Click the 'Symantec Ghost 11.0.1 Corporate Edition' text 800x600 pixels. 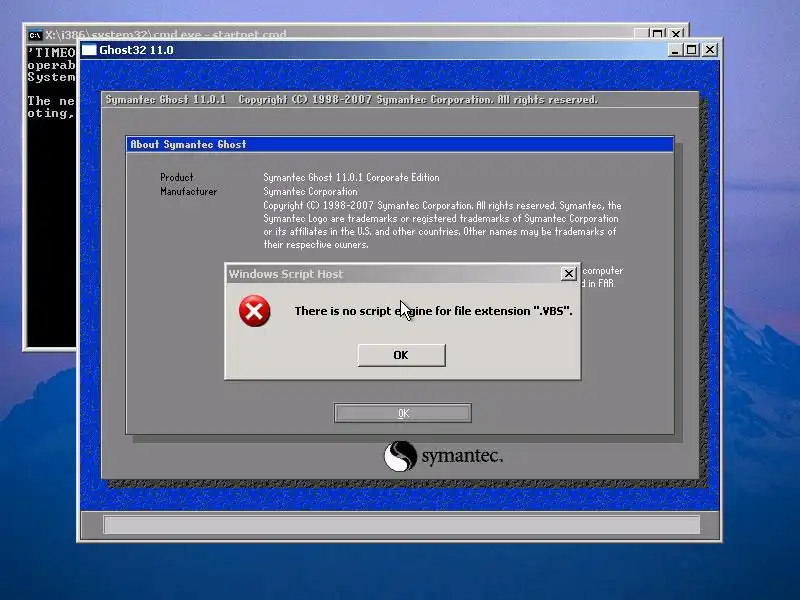tap(351, 178)
